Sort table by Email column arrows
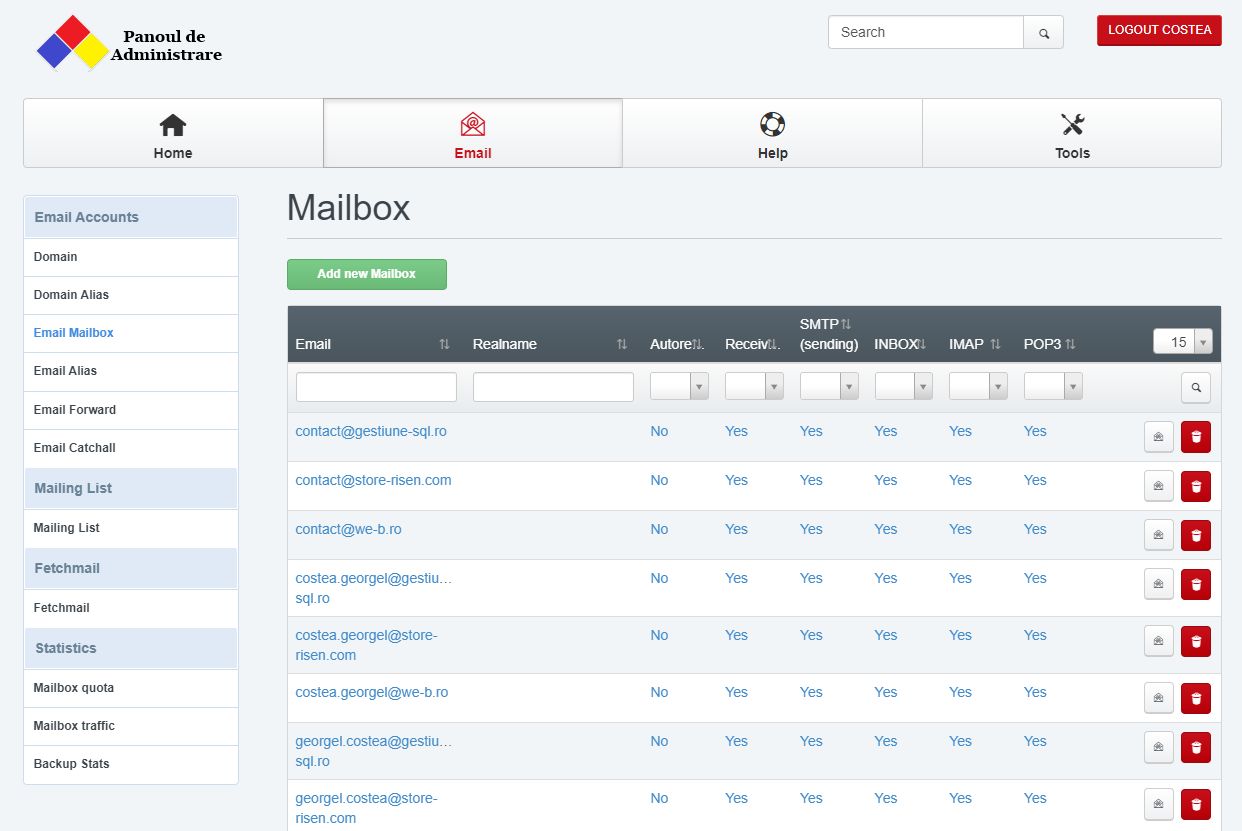The image size is (1242, 831). (444, 344)
